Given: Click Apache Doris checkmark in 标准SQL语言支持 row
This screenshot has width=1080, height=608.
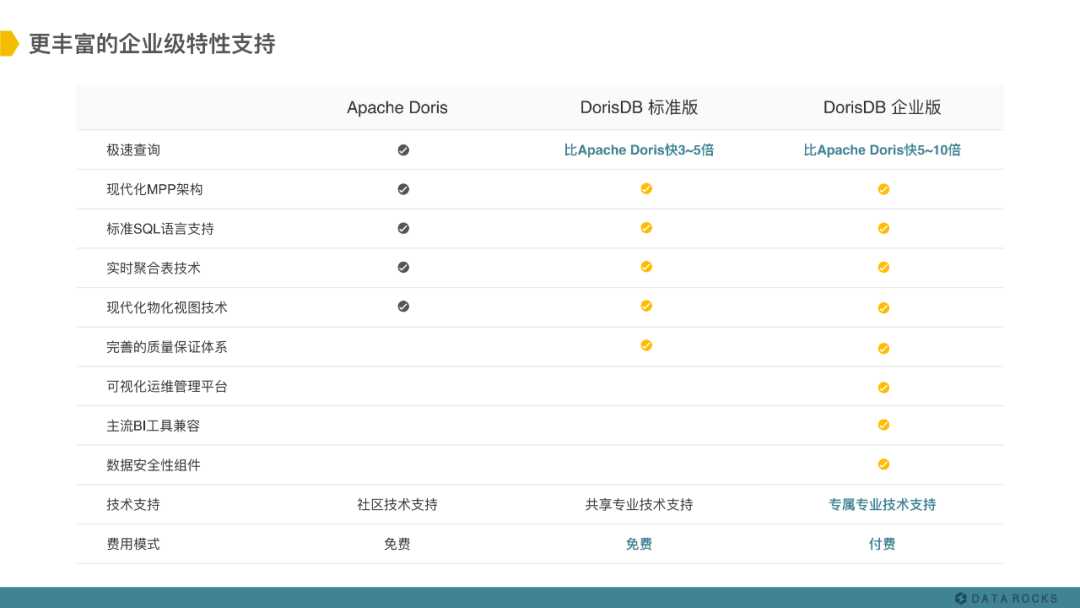Looking at the screenshot, I should coord(404,229).
